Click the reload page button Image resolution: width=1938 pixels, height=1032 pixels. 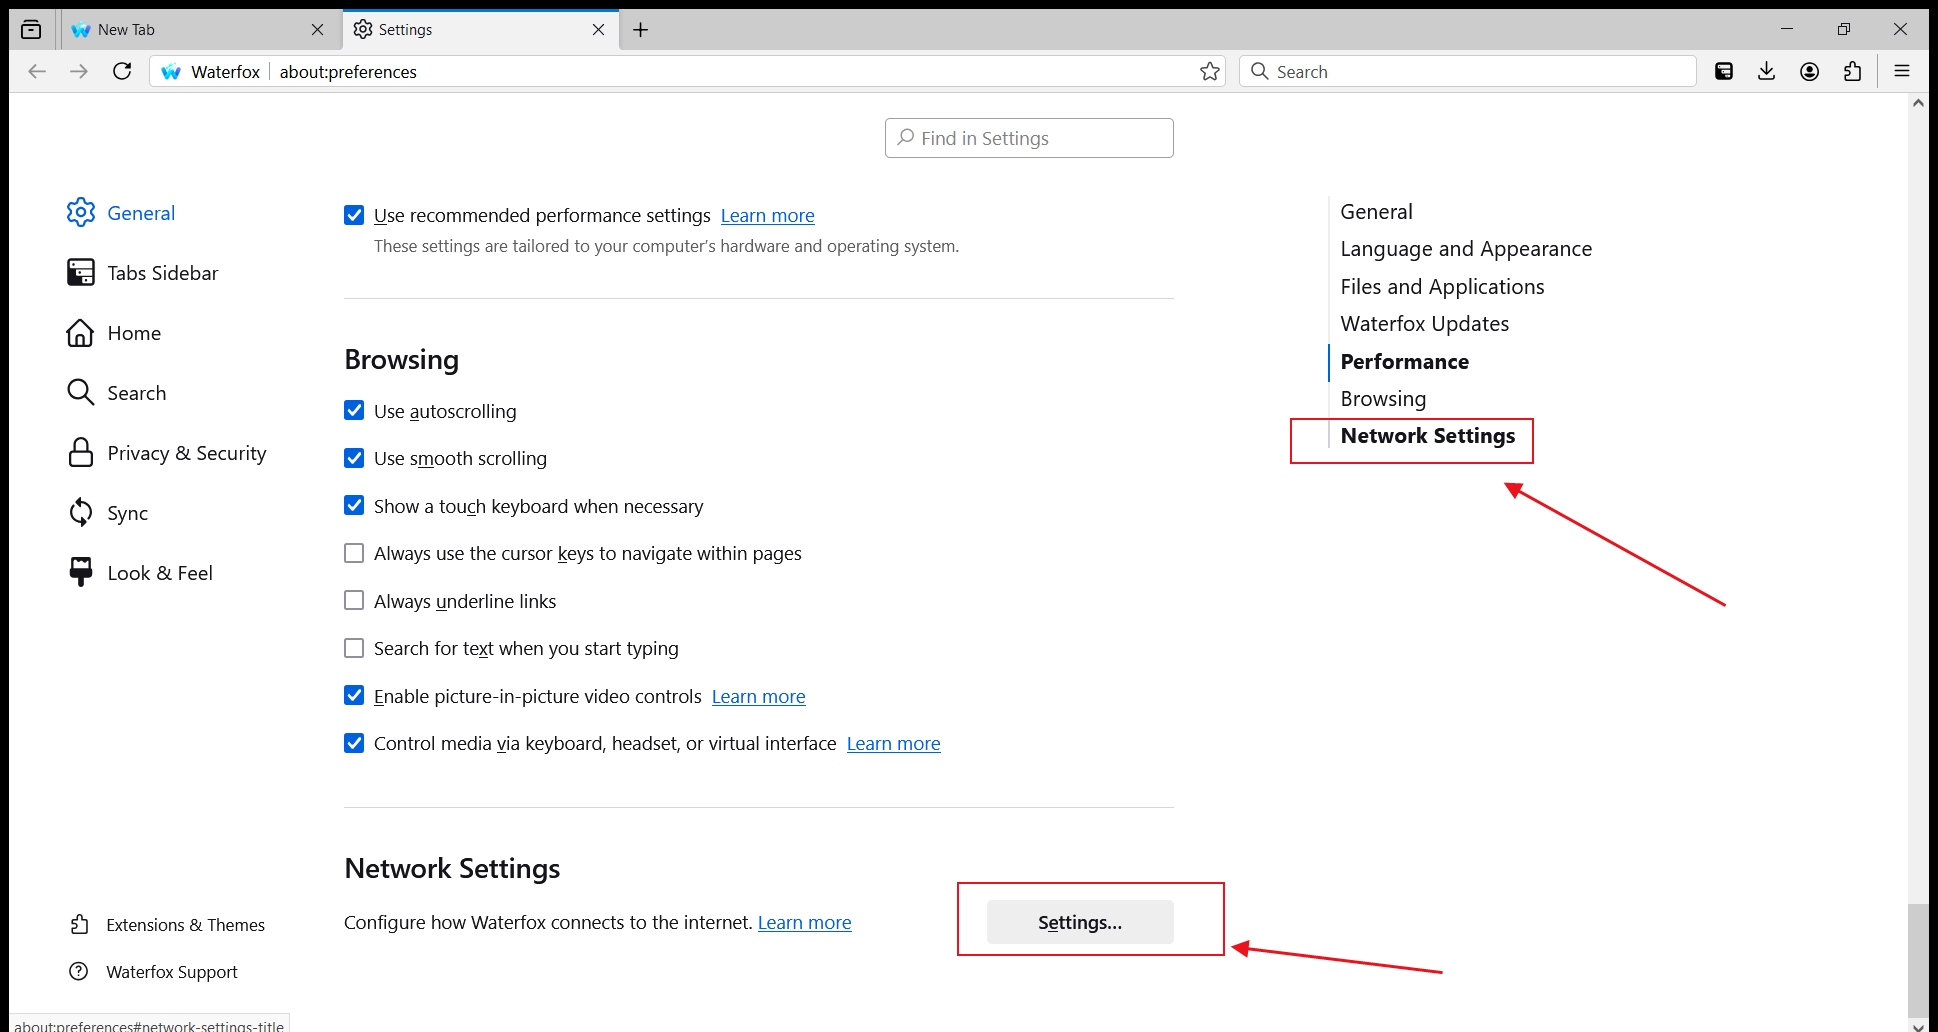122,71
